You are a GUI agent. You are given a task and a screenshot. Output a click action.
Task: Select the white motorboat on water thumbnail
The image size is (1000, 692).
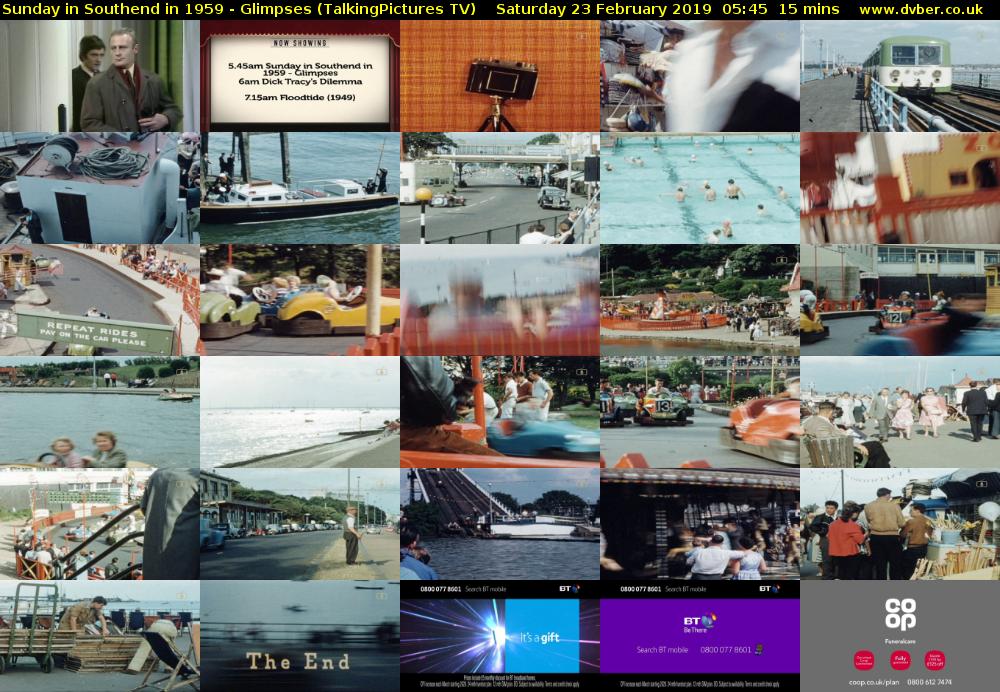click(x=300, y=188)
